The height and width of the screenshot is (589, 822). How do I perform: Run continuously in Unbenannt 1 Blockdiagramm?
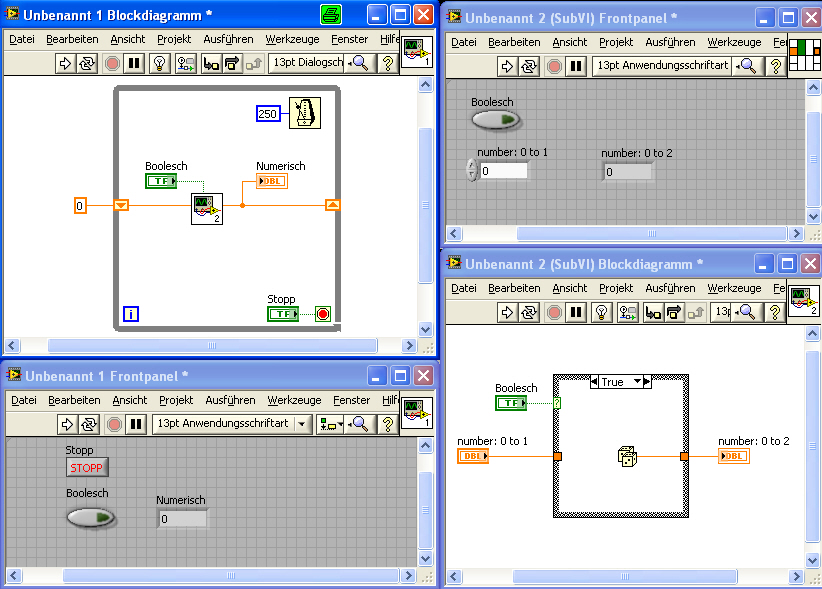point(86,63)
